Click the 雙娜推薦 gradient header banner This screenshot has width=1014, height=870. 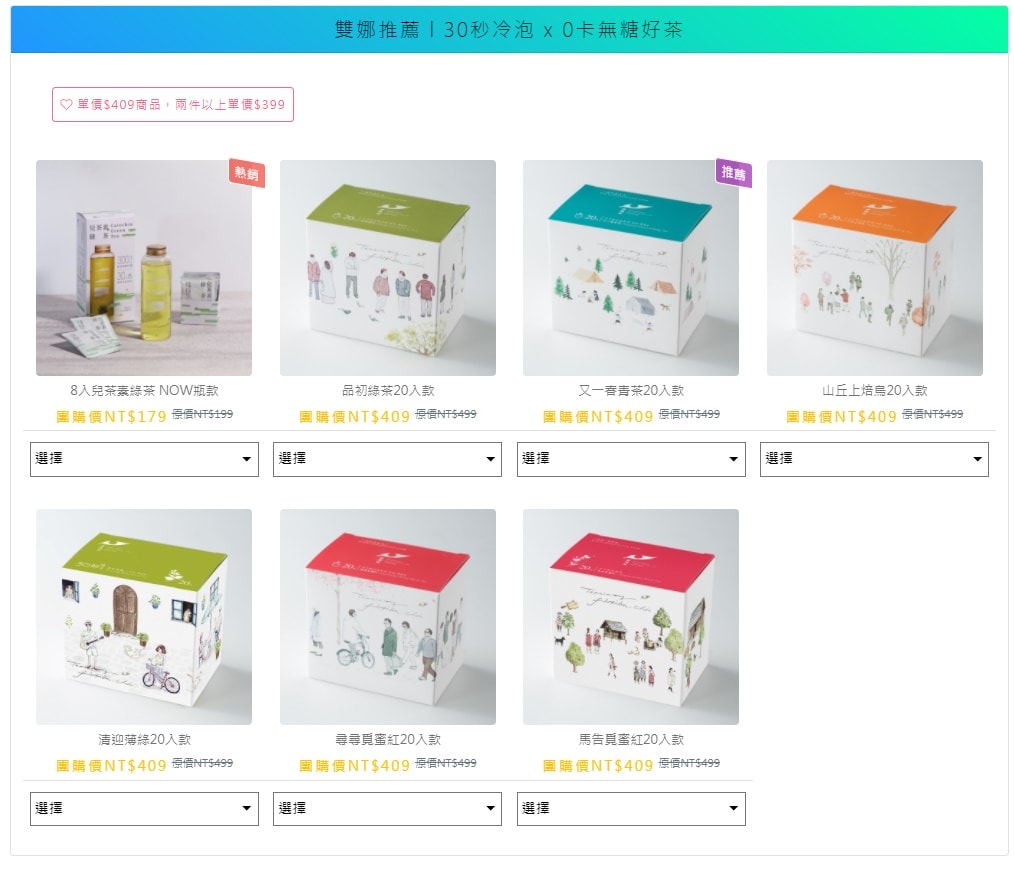(509, 29)
